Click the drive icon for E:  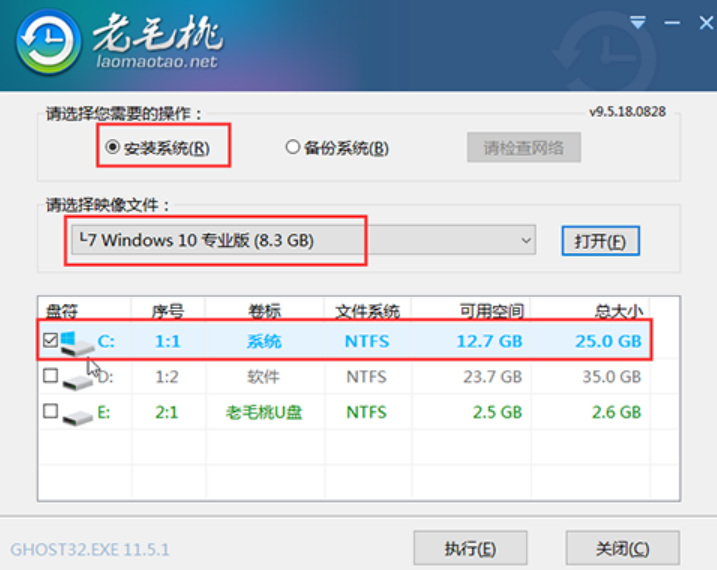[77, 416]
